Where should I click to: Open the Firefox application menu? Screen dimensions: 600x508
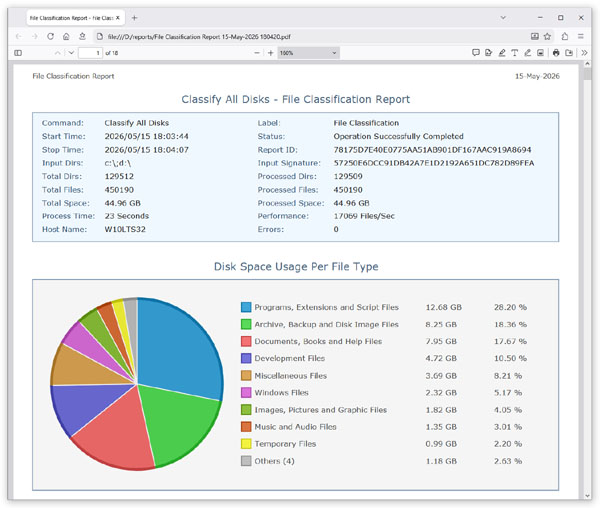581,36
